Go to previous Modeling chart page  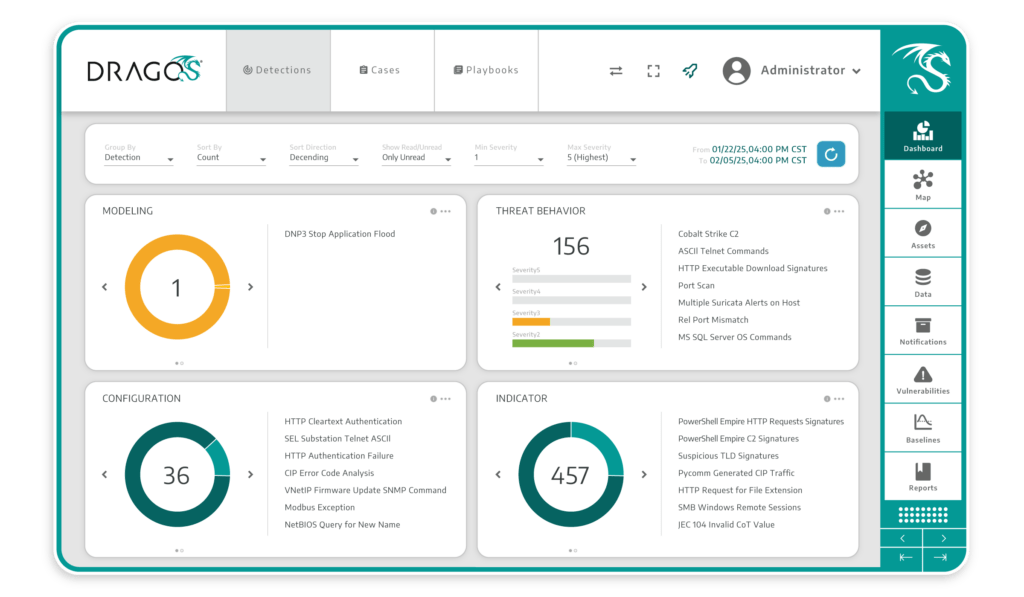pyautogui.click(x=104, y=287)
